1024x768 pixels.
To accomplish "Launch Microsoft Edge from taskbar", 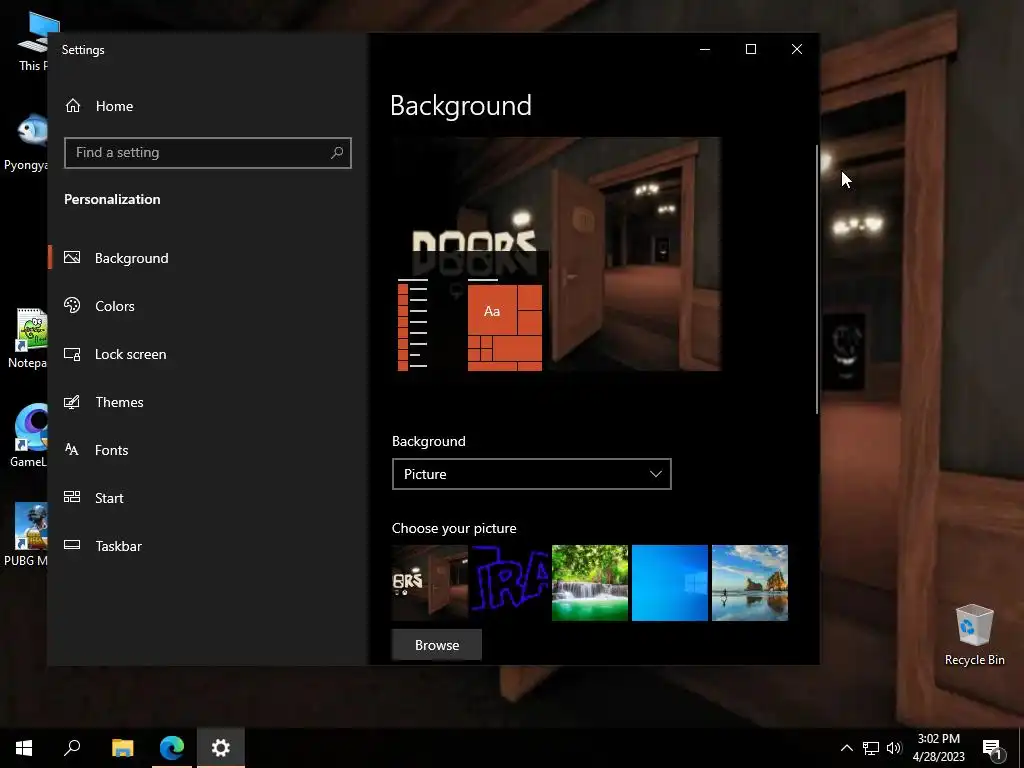I will pos(172,748).
